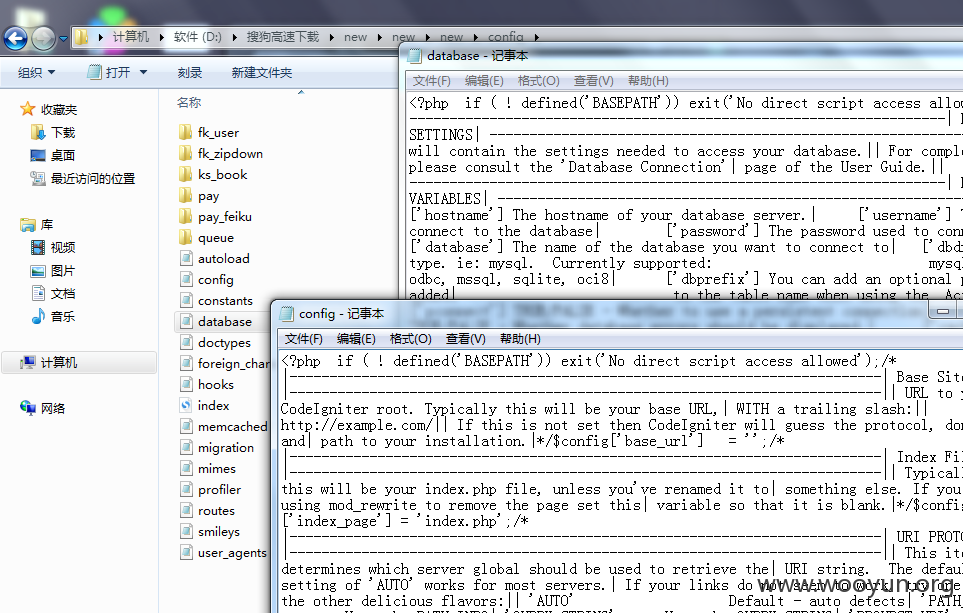Viewport: 963px width, 613px height.
Task: Select the autoload file icon
Action: tap(186, 258)
